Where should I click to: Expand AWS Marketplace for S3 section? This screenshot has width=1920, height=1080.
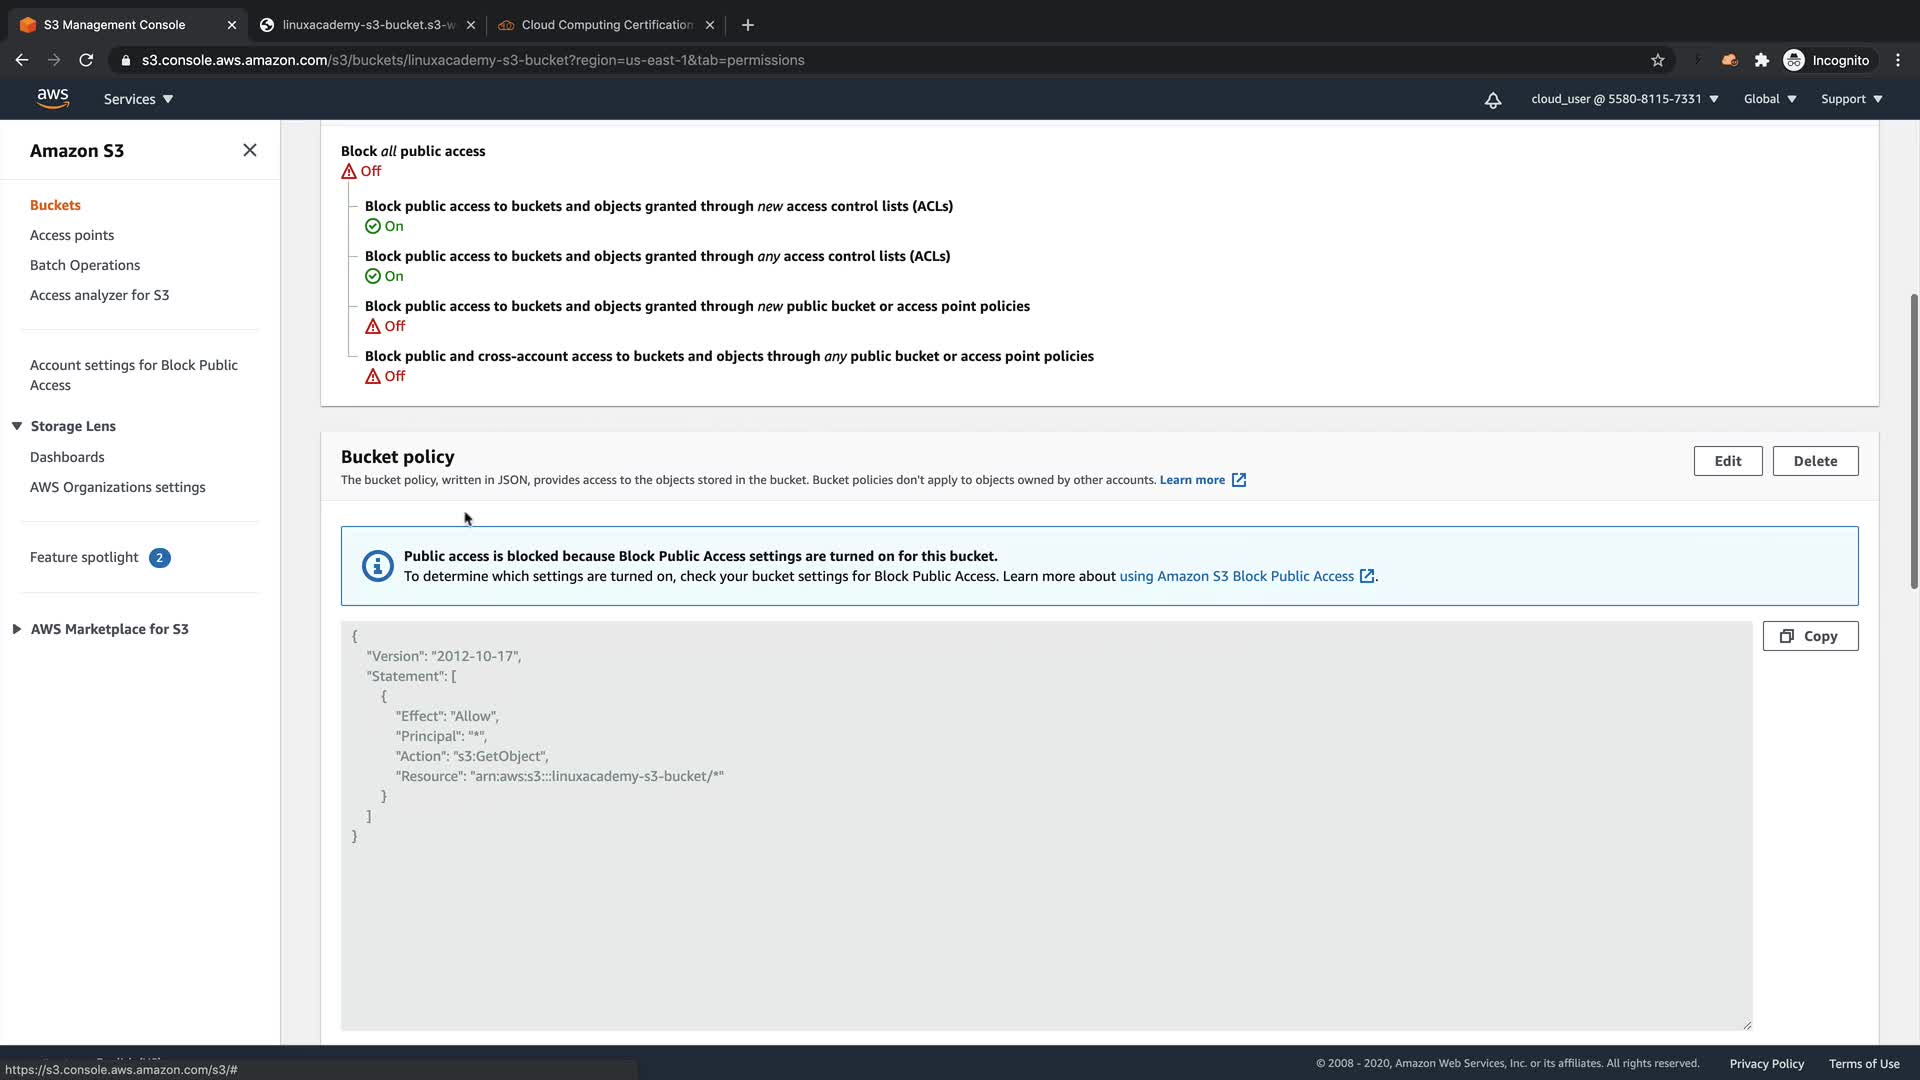(x=17, y=629)
